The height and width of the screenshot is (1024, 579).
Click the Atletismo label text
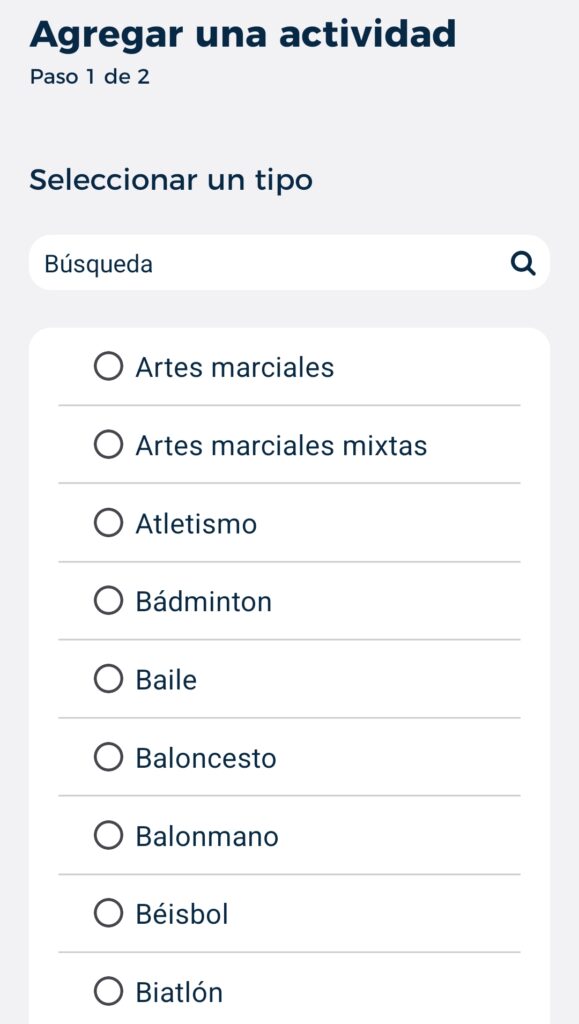196,524
